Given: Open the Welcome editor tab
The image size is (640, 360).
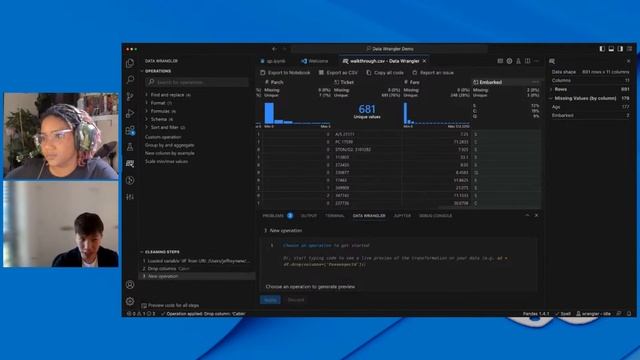Looking at the screenshot, I should click(315, 61).
